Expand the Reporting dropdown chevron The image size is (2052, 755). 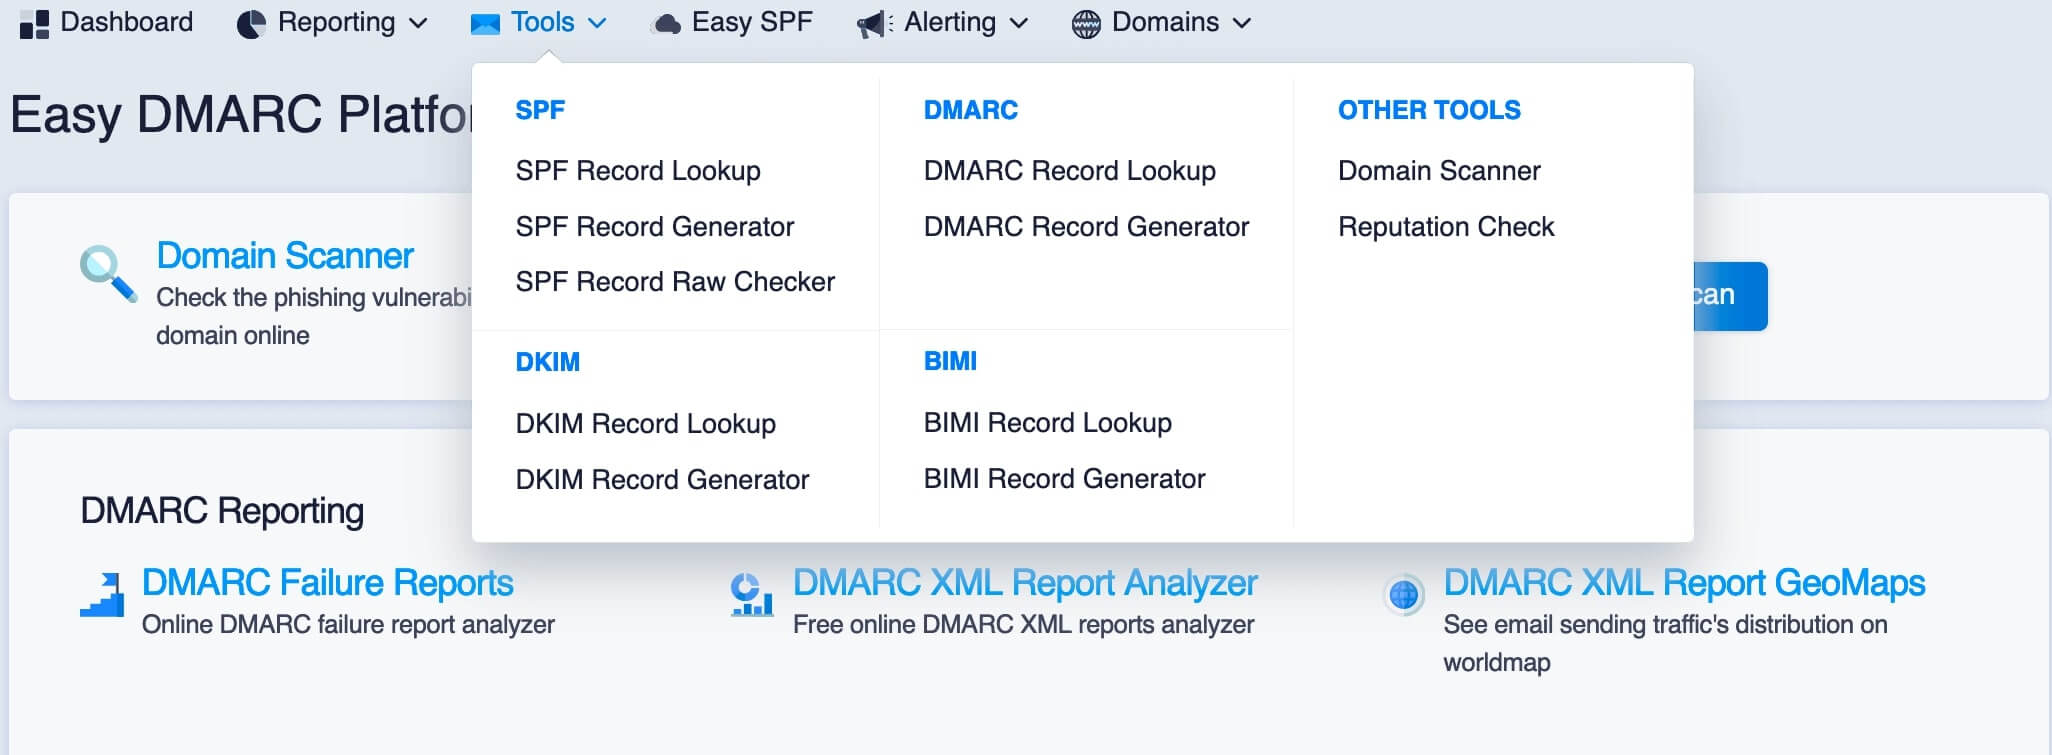click(418, 23)
